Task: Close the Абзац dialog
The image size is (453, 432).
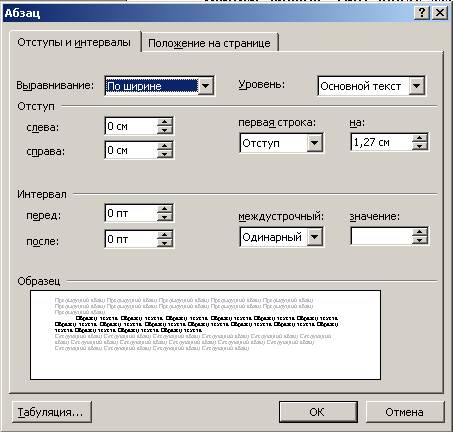Action: pos(440,13)
